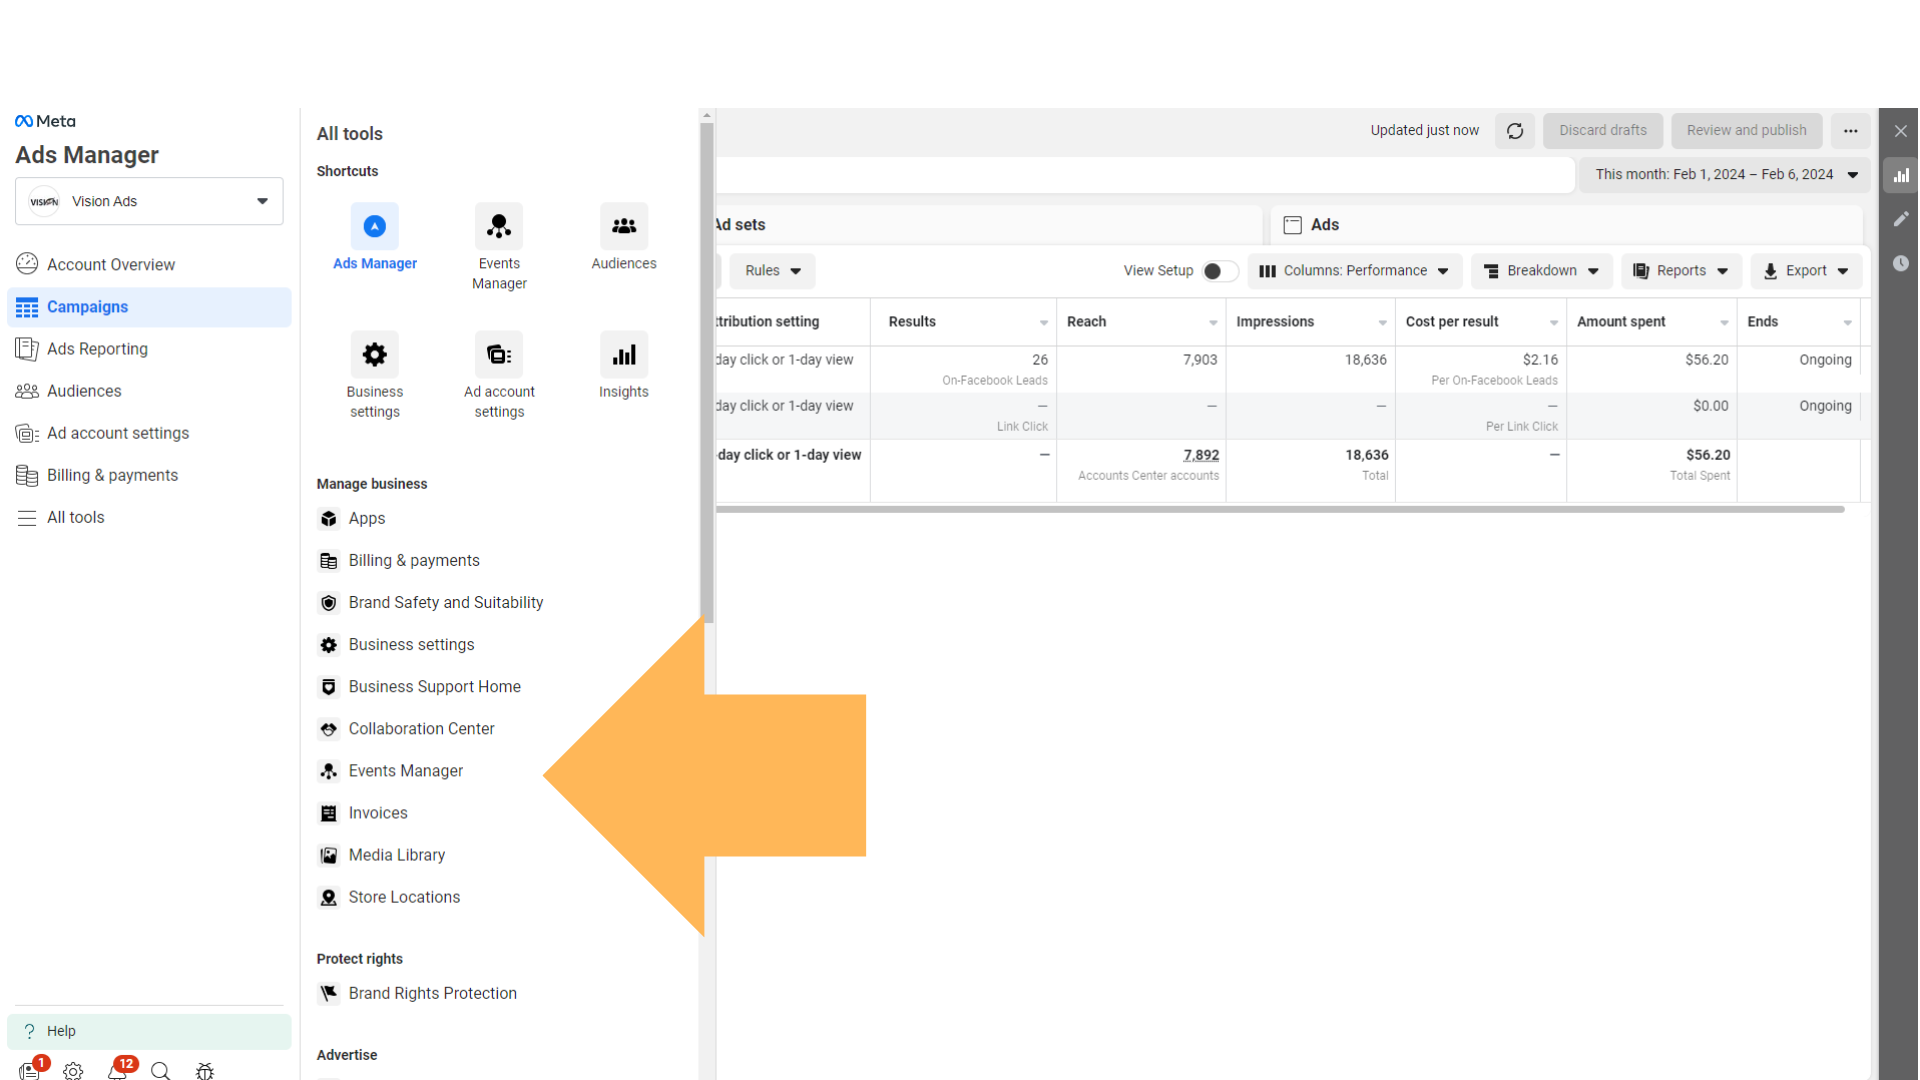The width and height of the screenshot is (1920, 1080).
Task: Open the three-dot more options button
Action: [x=1851, y=131]
